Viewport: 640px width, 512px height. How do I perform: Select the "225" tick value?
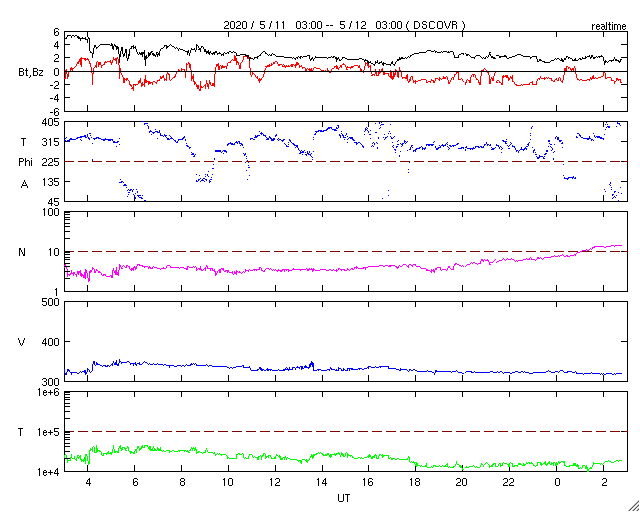[x=51, y=162]
